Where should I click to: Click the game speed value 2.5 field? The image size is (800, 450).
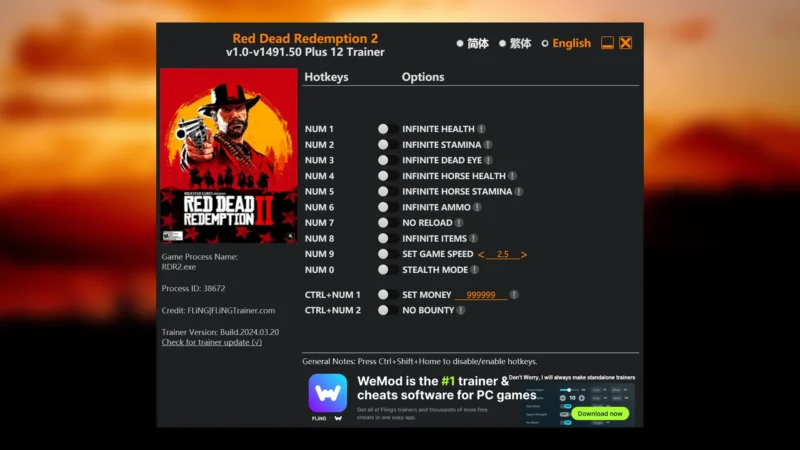503,254
